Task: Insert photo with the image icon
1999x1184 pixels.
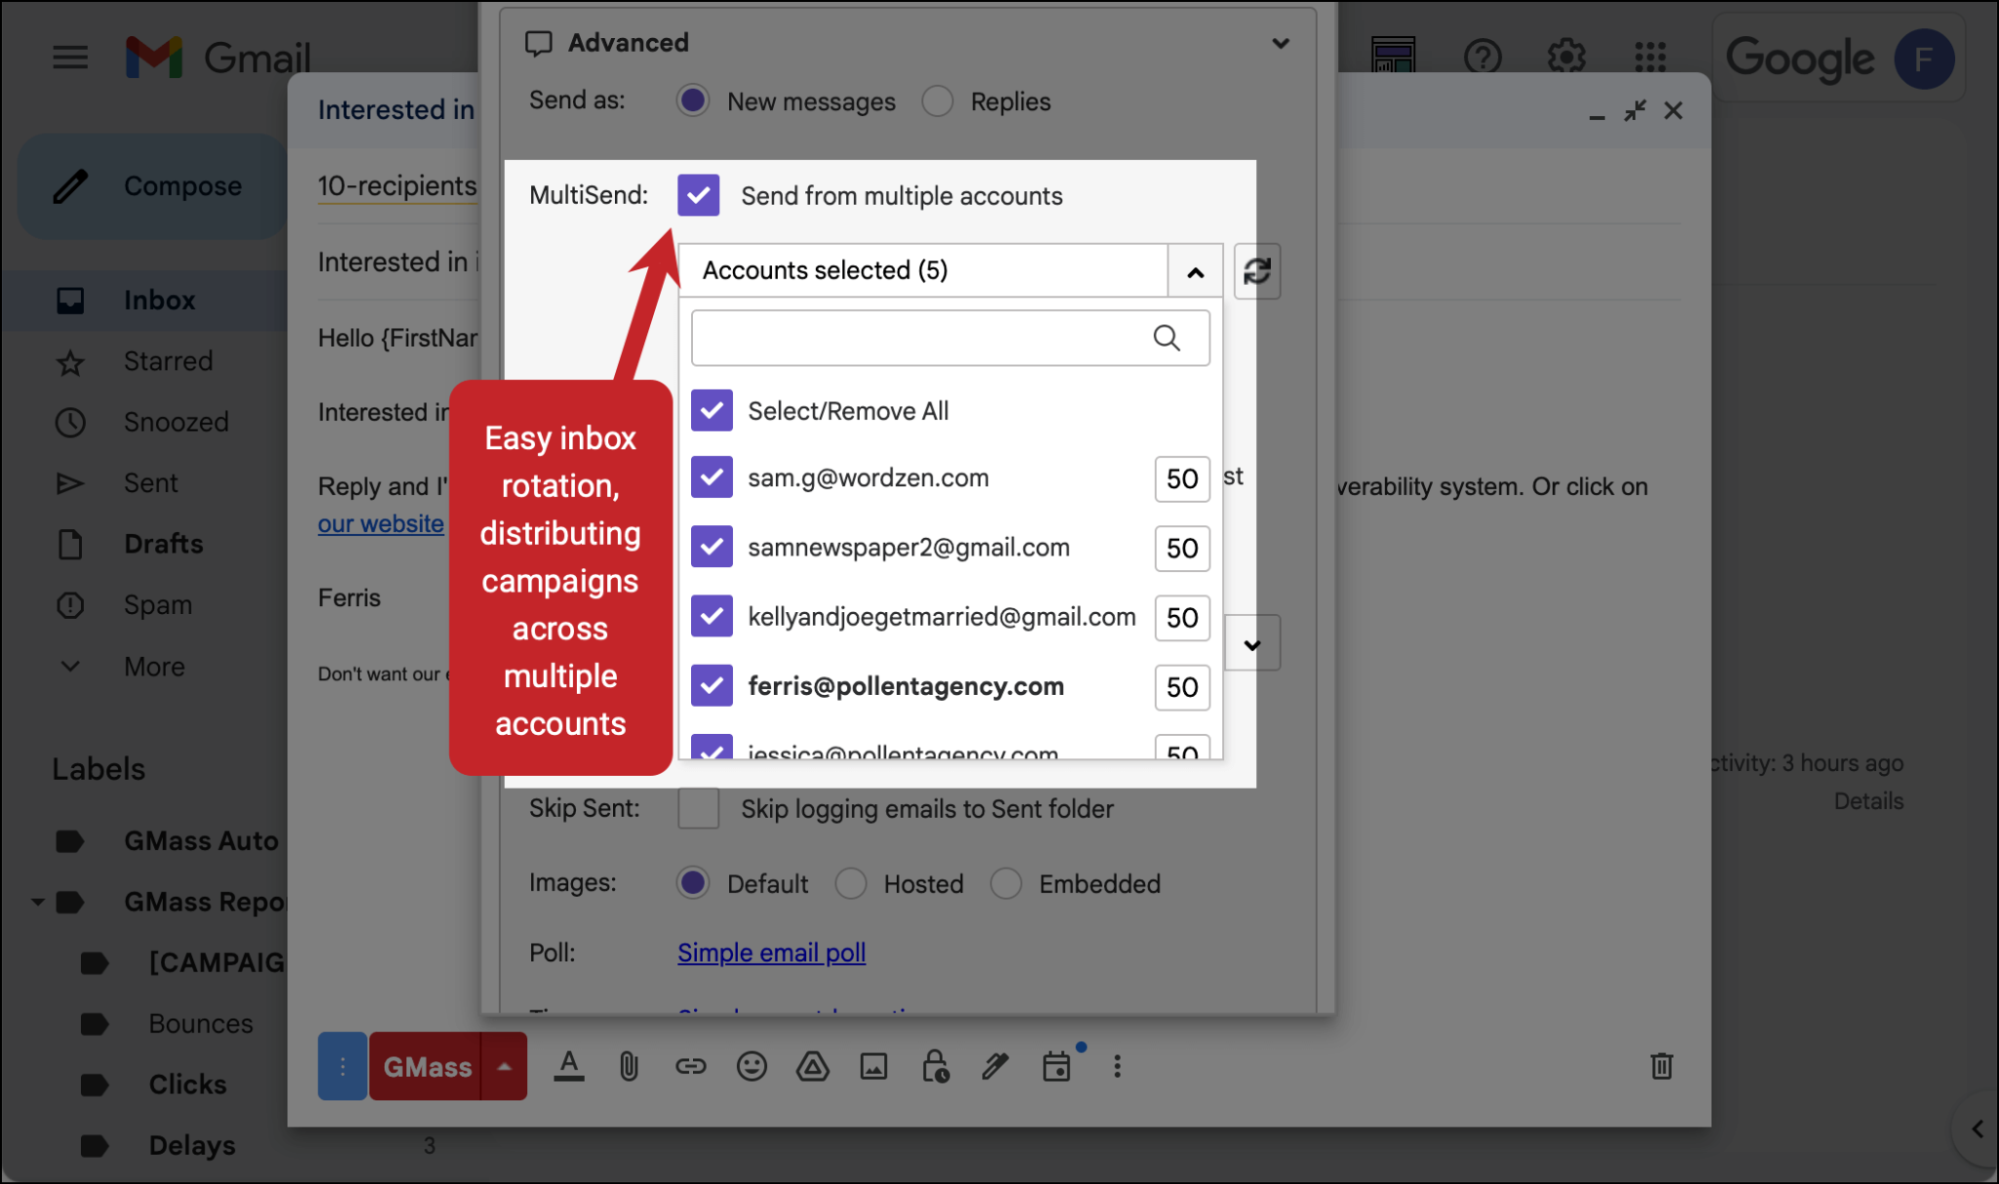Action: (873, 1066)
